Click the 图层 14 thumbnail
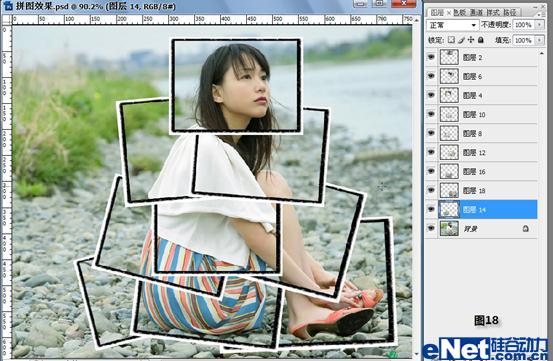This screenshot has height=361, width=553. [449, 209]
